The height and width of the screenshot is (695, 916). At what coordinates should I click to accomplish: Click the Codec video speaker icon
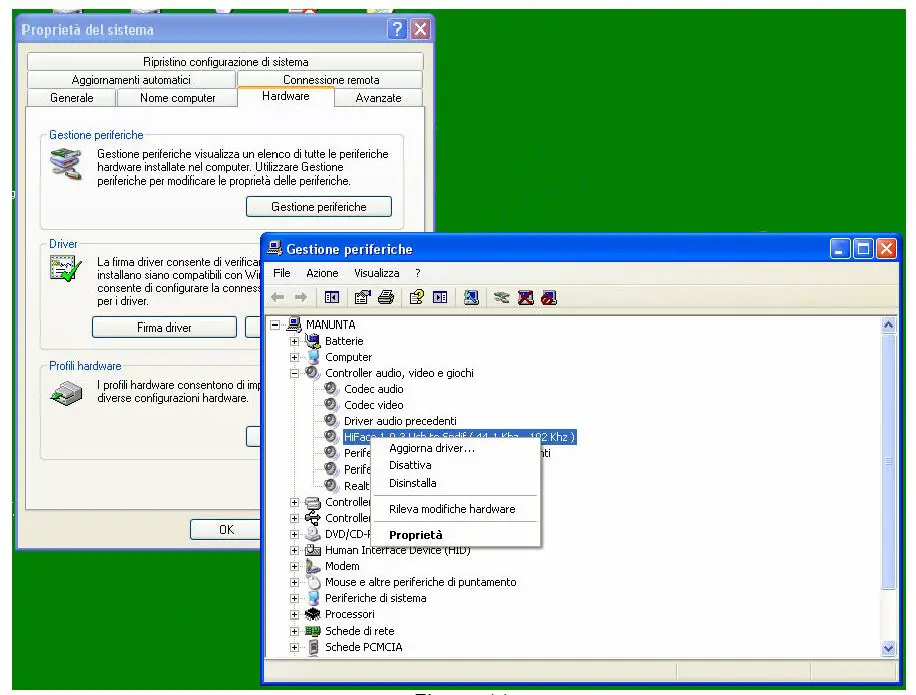pos(332,404)
